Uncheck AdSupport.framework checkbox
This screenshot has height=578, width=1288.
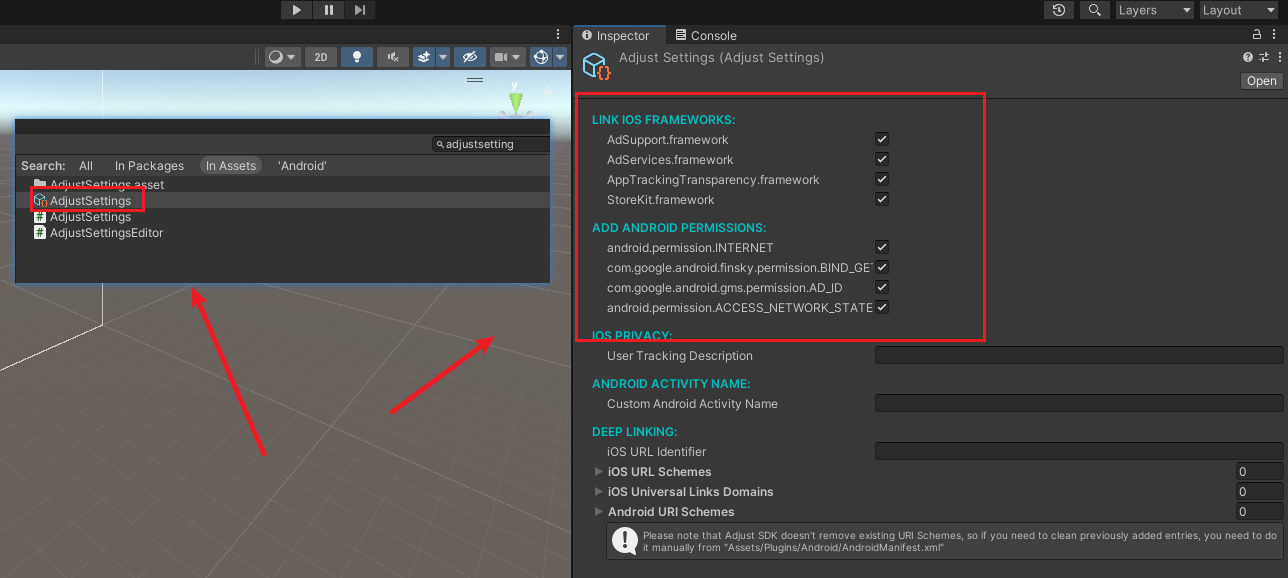[881, 139]
